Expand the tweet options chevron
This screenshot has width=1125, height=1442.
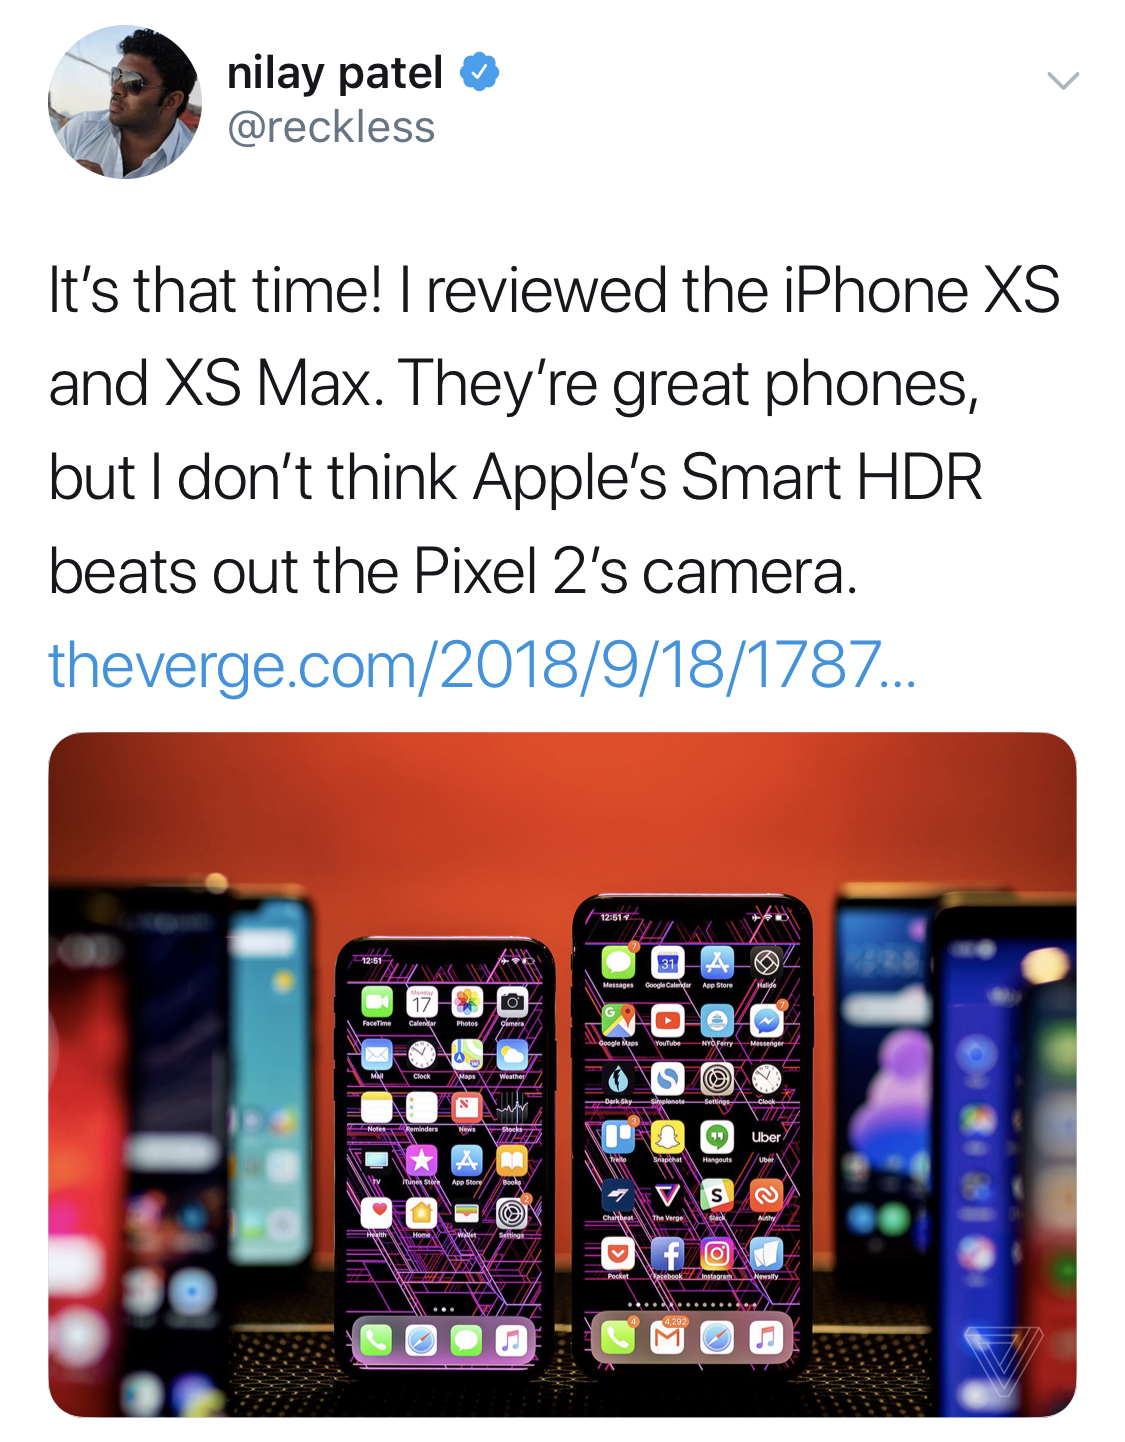(1062, 81)
